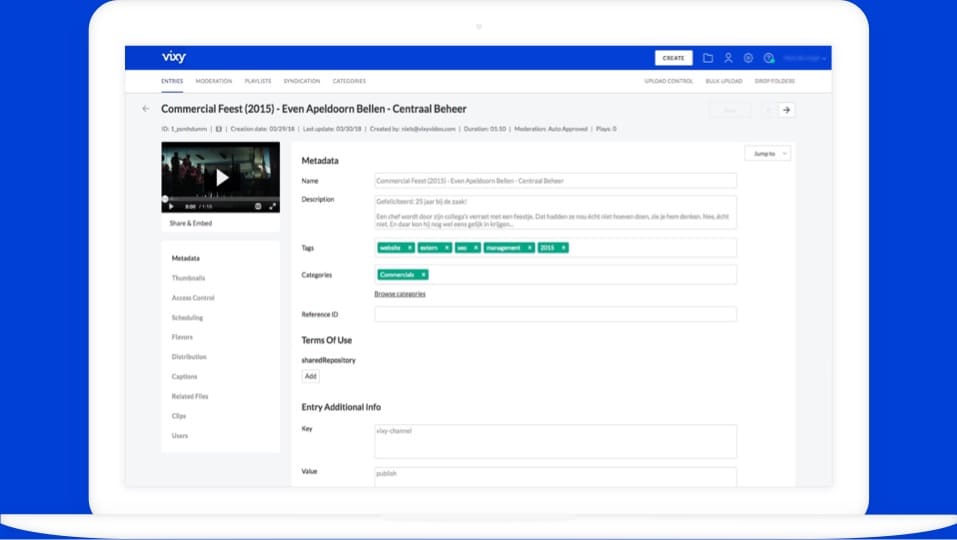957x540 pixels.
Task: Select Scheduling in the side menu
Action: click(x=187, y=318)
